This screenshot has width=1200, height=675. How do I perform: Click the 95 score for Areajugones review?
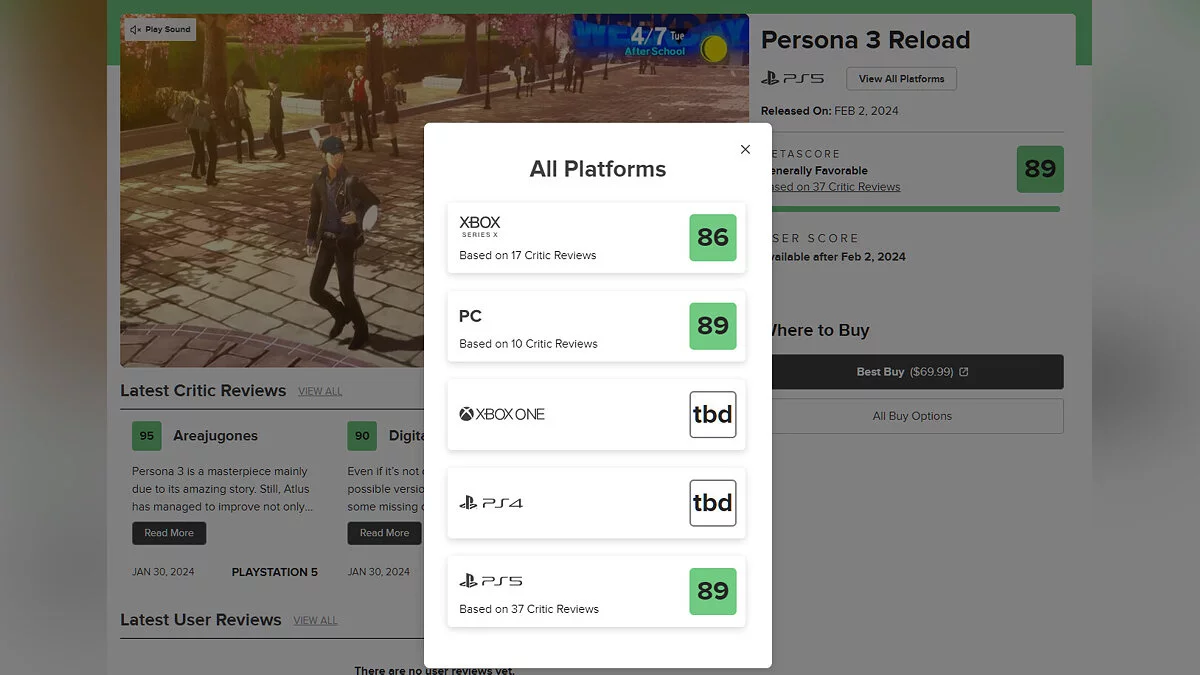click(147, 436)
